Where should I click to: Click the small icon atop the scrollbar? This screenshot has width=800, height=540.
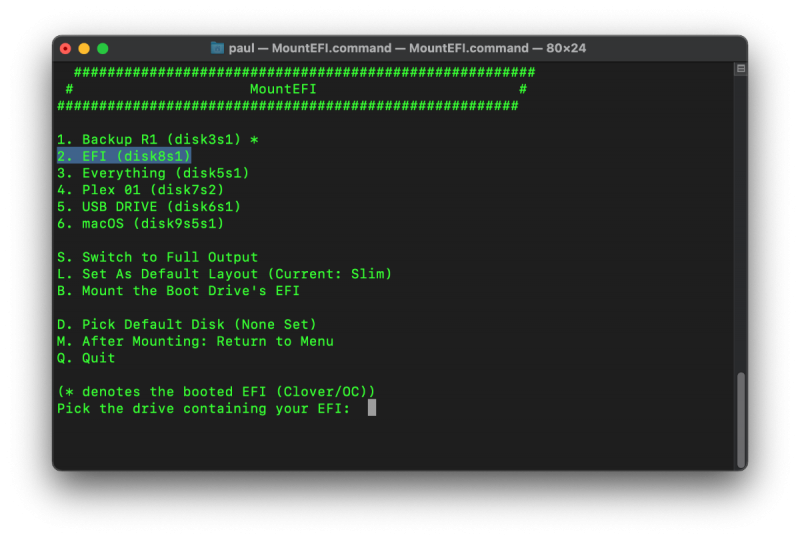click(741, 69)
